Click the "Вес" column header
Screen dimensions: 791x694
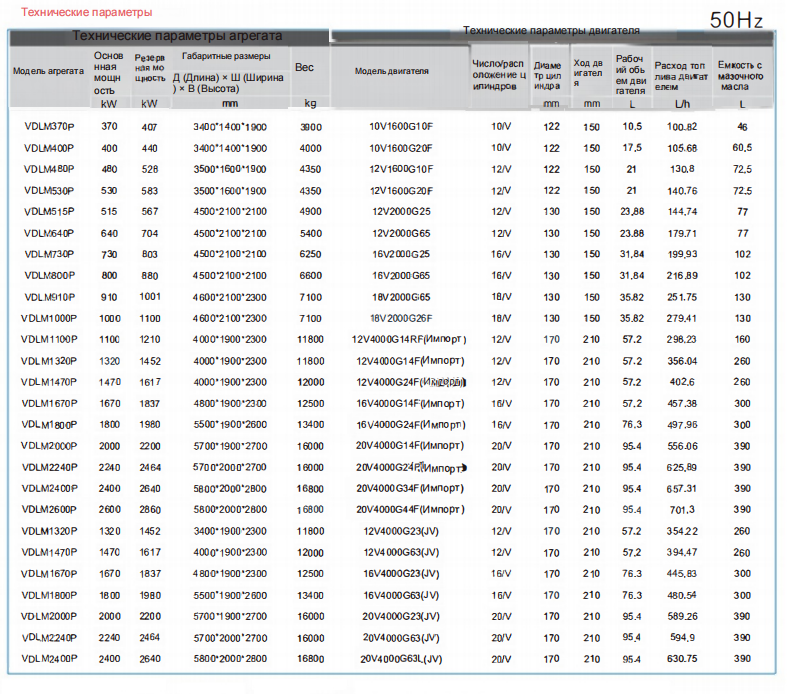tap(305, 67)
